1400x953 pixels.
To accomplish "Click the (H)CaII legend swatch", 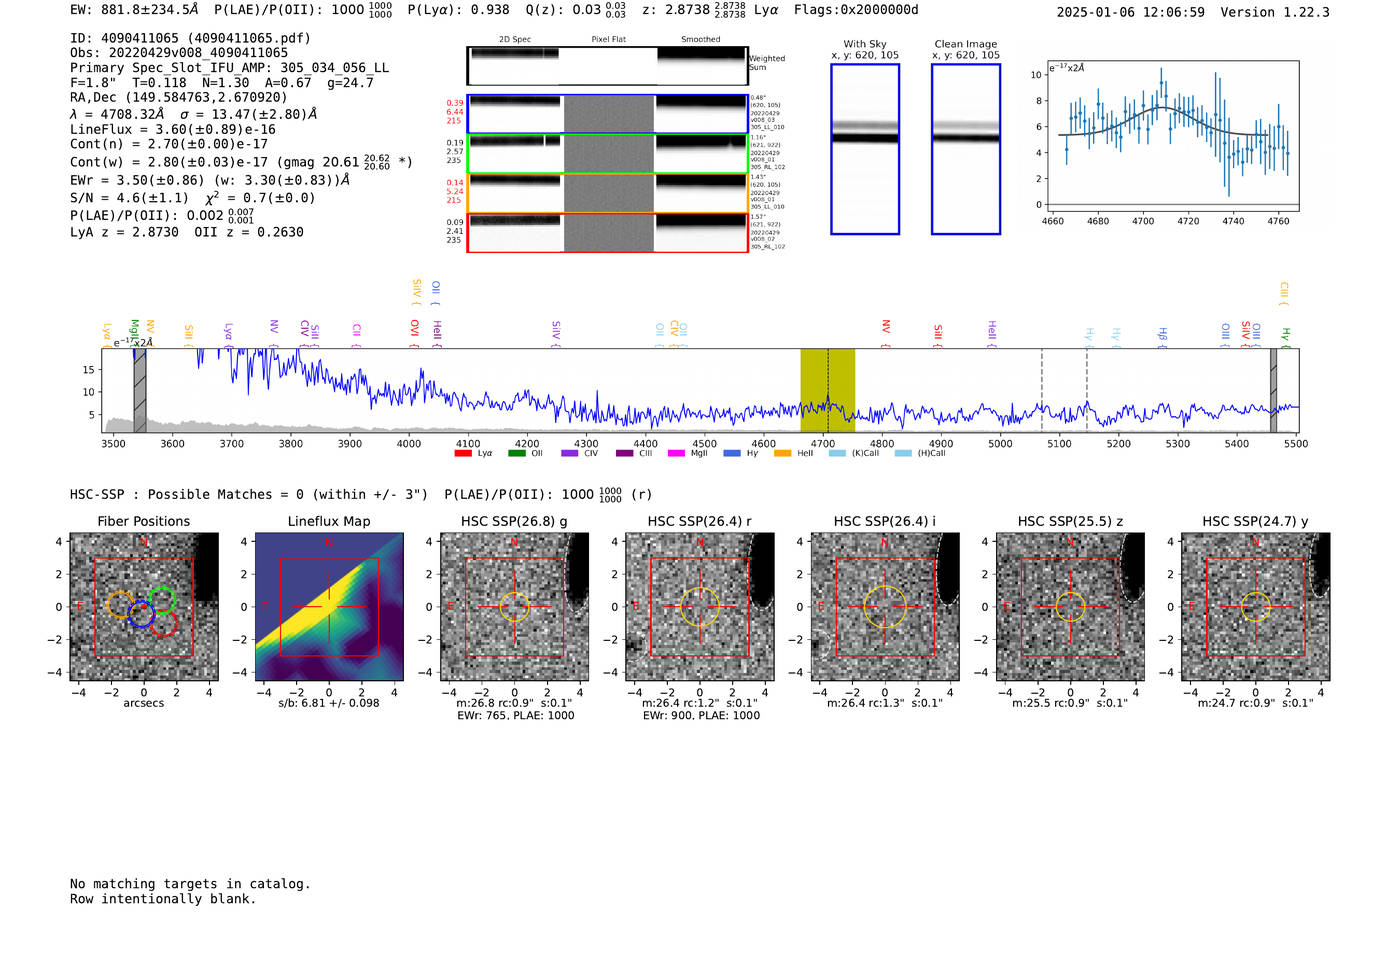I will pos(903,454).
